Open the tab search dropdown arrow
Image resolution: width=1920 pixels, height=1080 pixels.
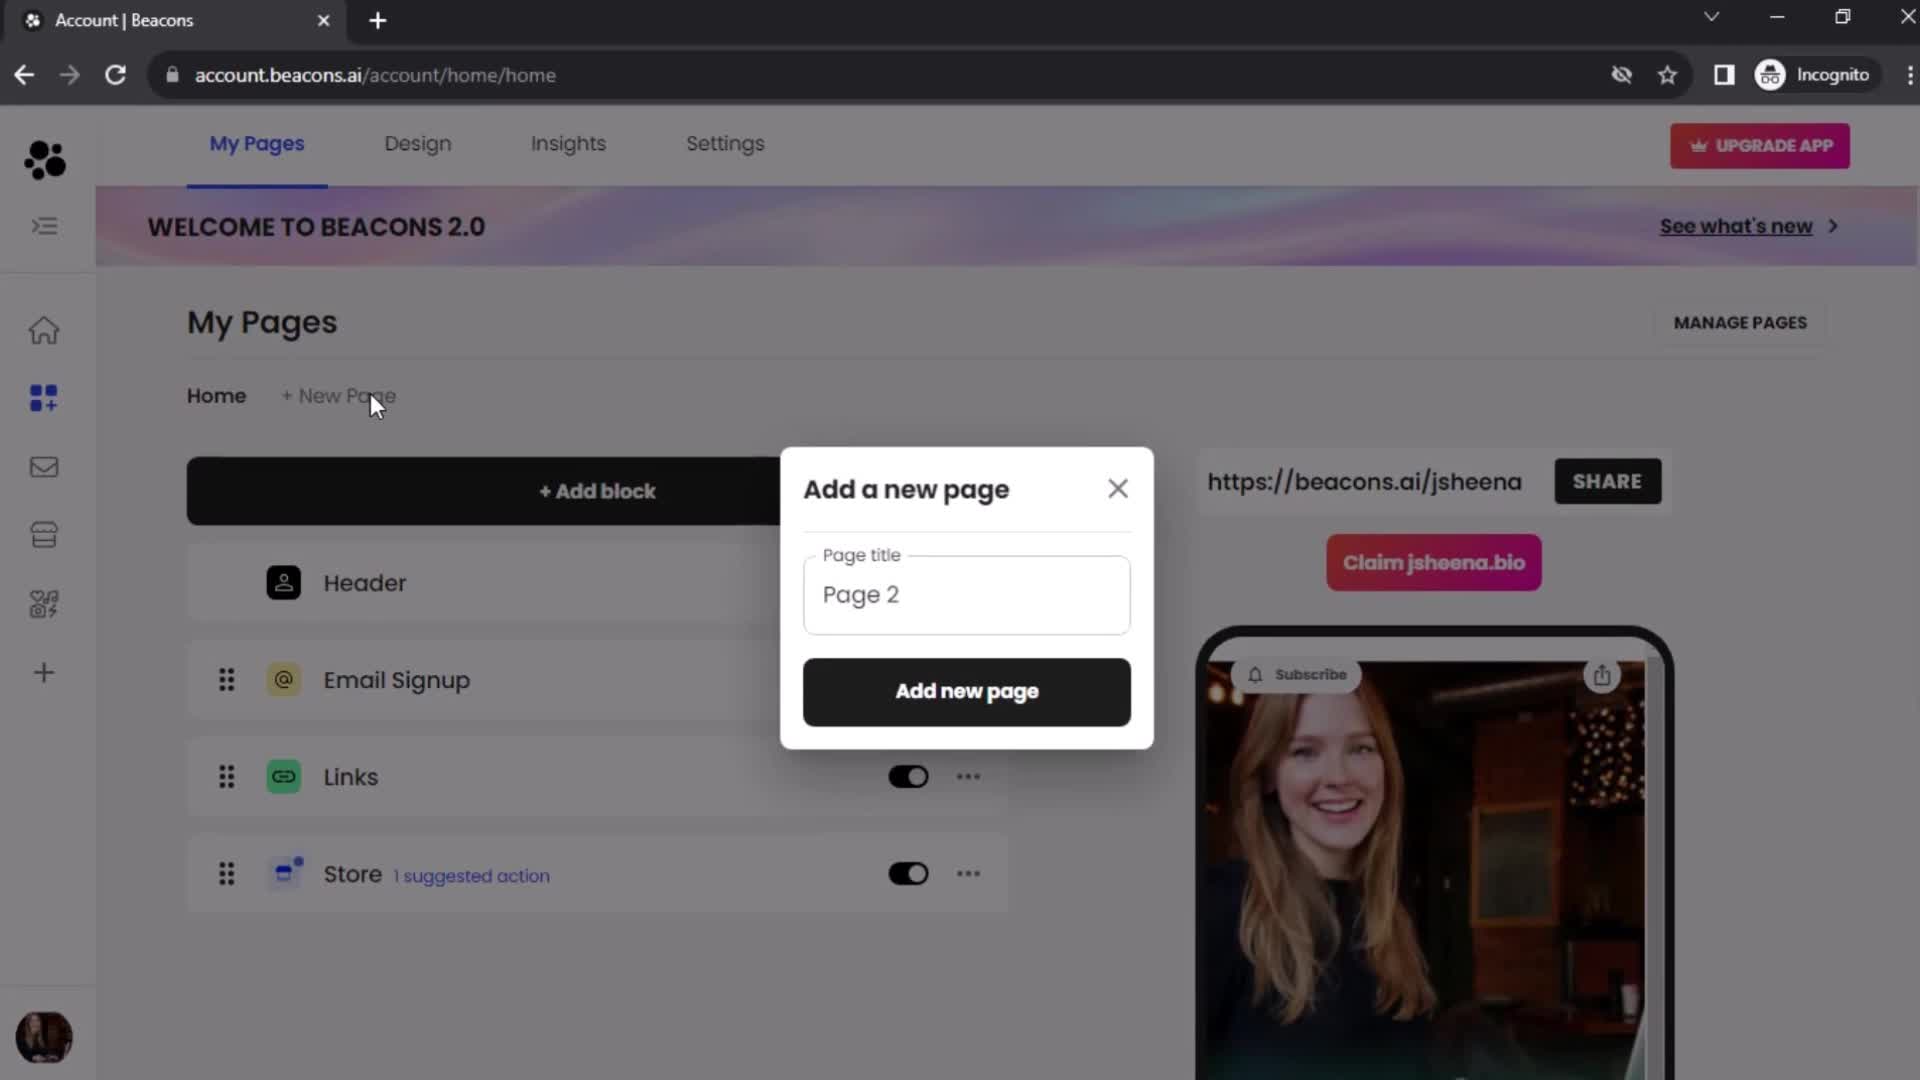pyautogui.click(x=1711, y=17)
